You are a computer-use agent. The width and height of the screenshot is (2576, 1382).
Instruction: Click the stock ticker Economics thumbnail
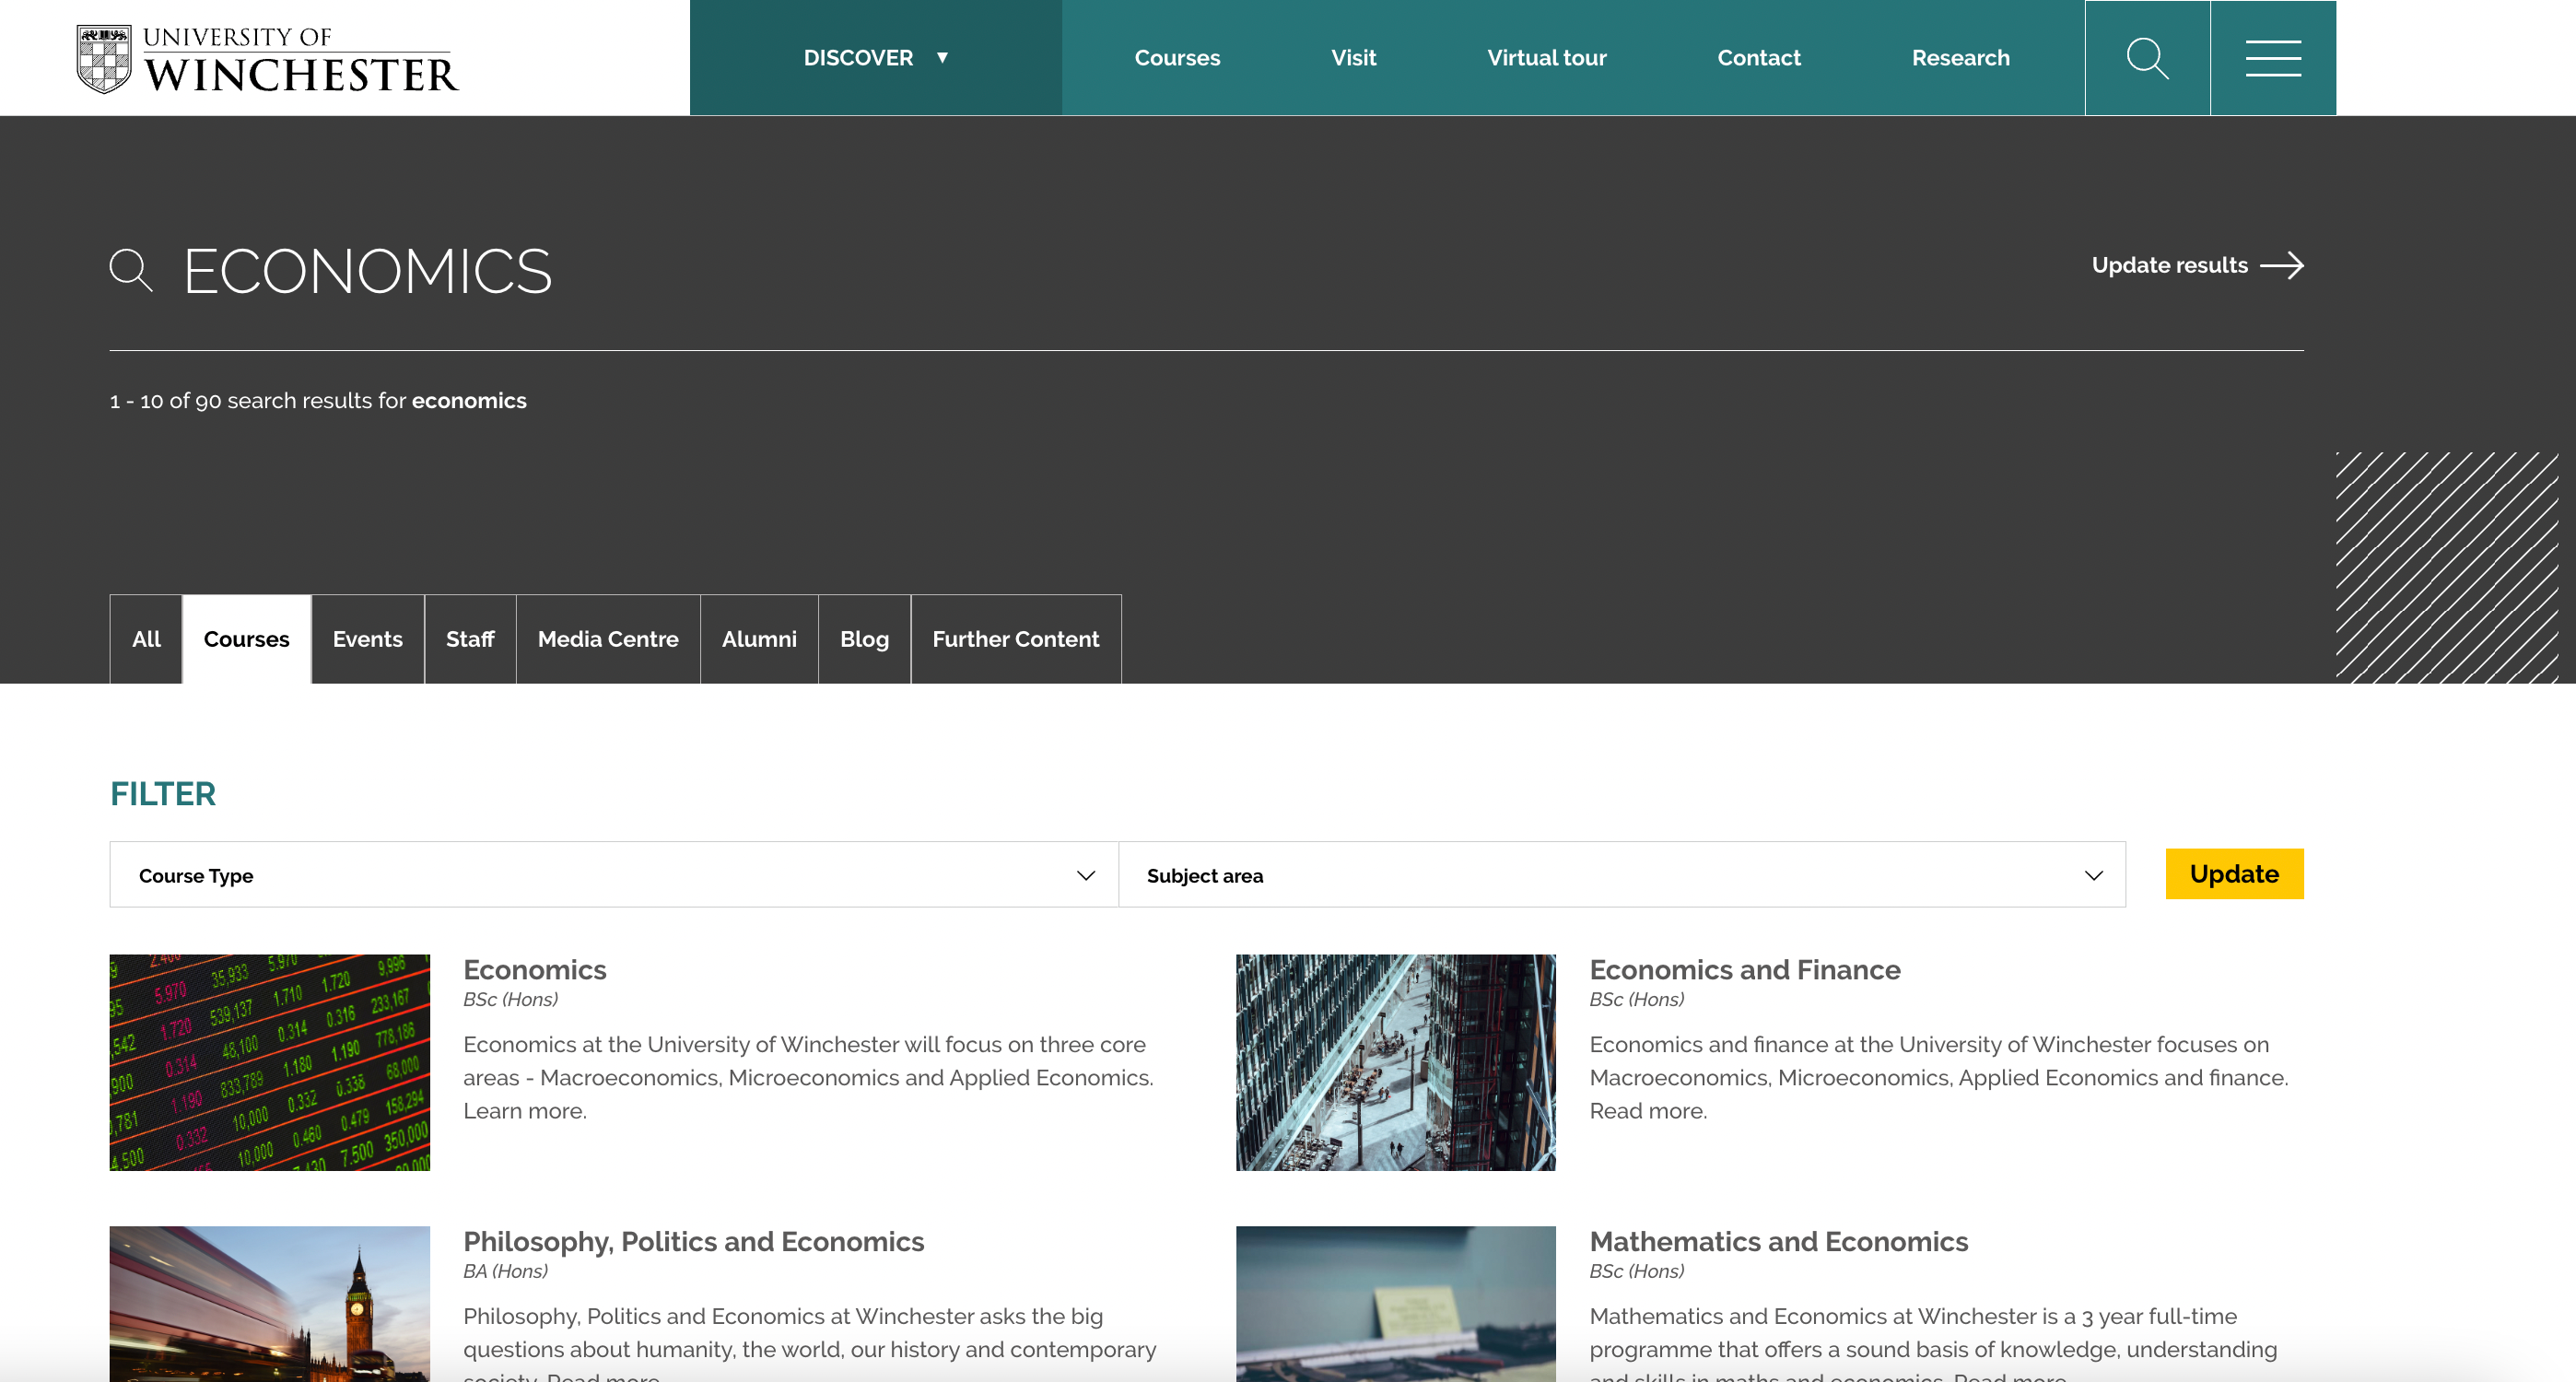pos(270,1062)
